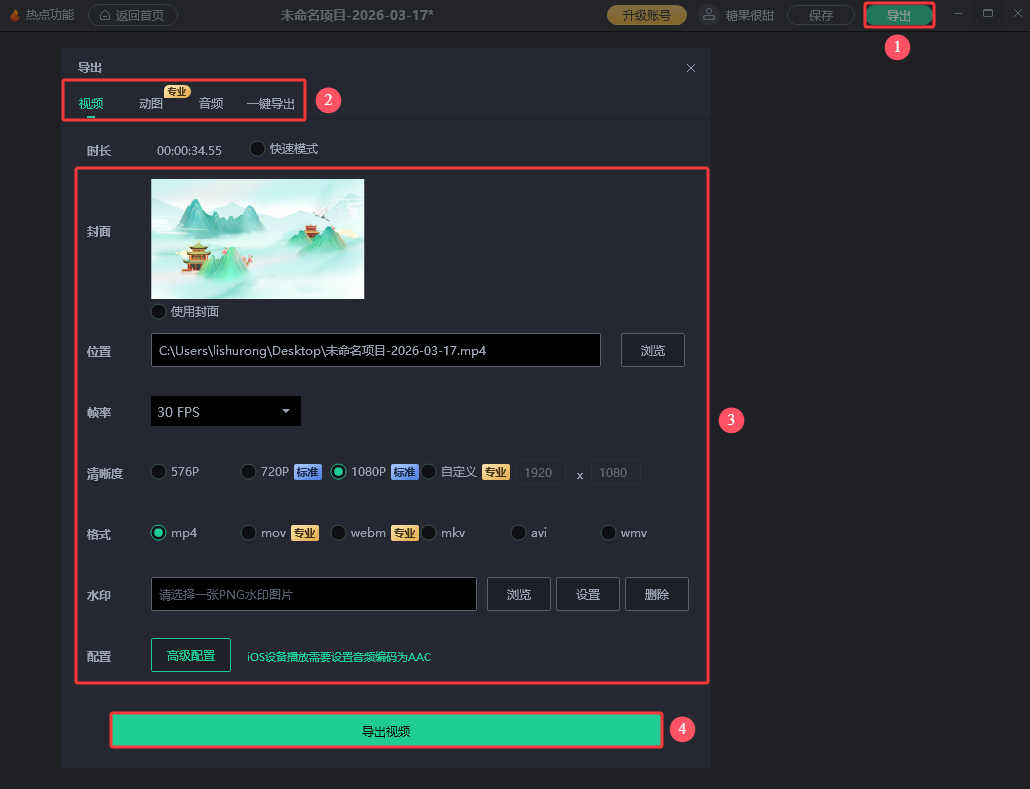Open the 一键导出 tab
This screenshot has width=1030, height=789.
tap(270, 103)
